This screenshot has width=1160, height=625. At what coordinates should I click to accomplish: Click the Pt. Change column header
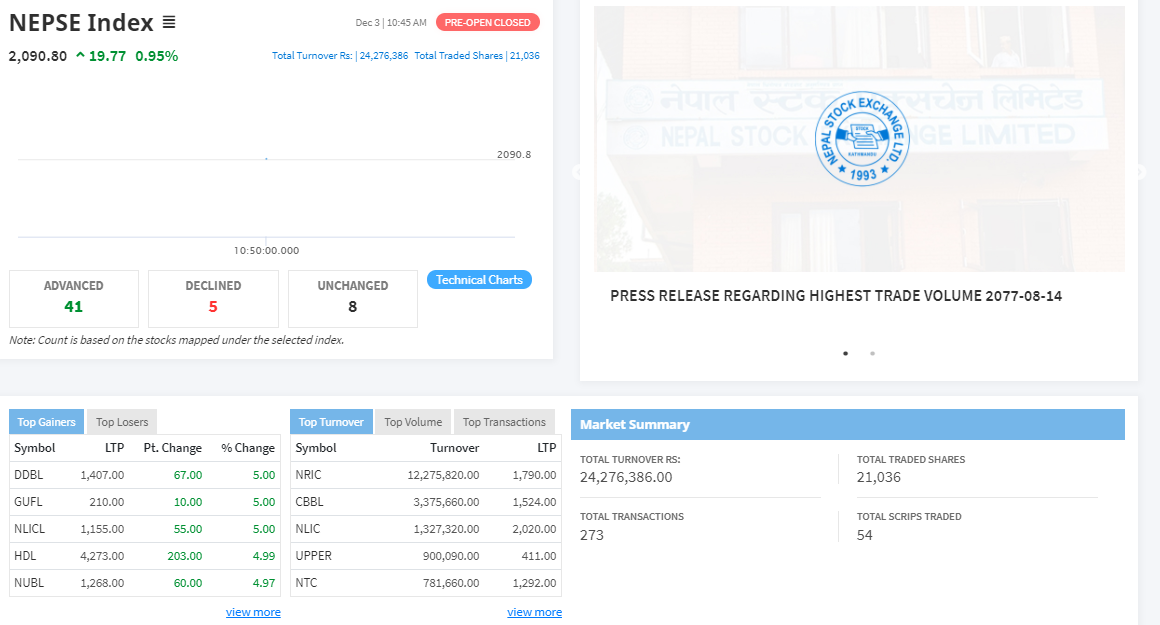coord(172,447)
